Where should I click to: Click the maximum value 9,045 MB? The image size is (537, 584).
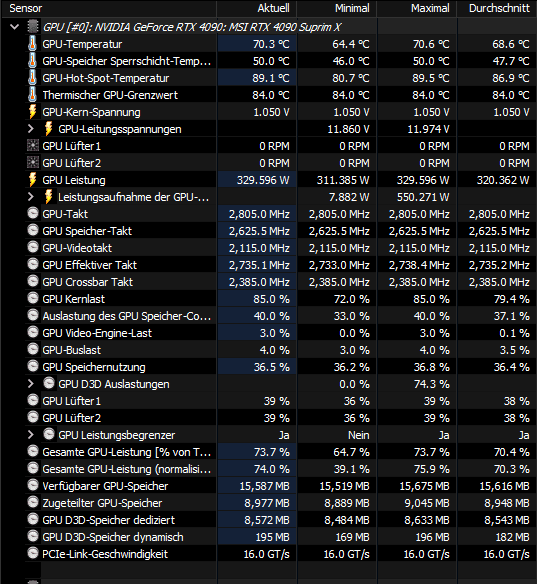[427, 503]
